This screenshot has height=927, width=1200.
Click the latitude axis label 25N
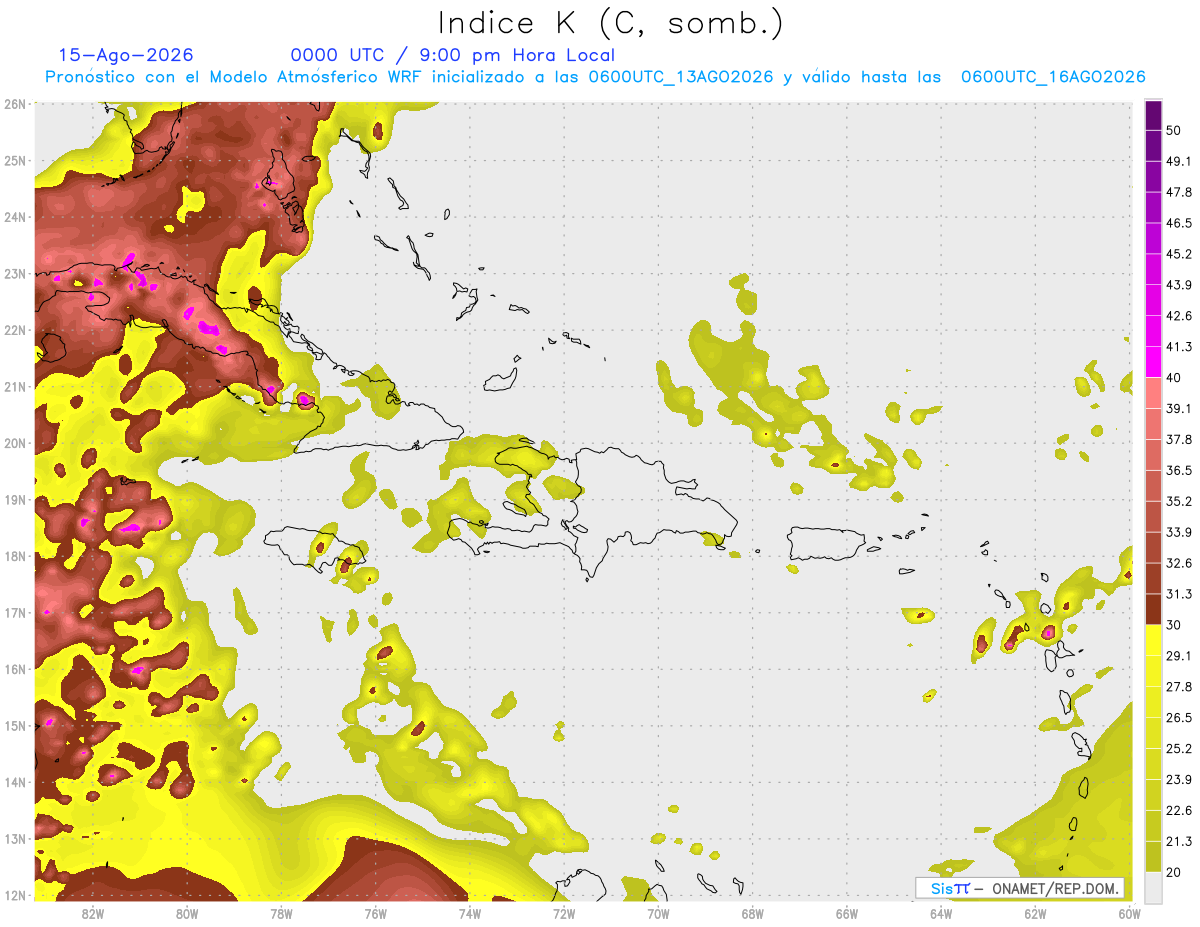(x=15, y=160)
